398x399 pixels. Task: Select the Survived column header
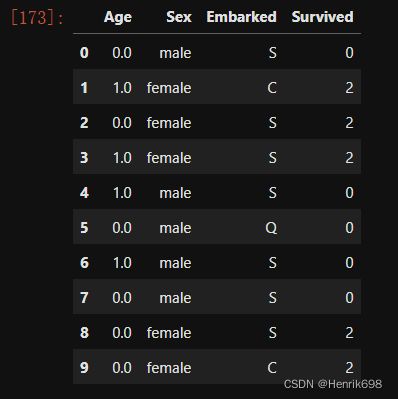click(x=323, y=17)
